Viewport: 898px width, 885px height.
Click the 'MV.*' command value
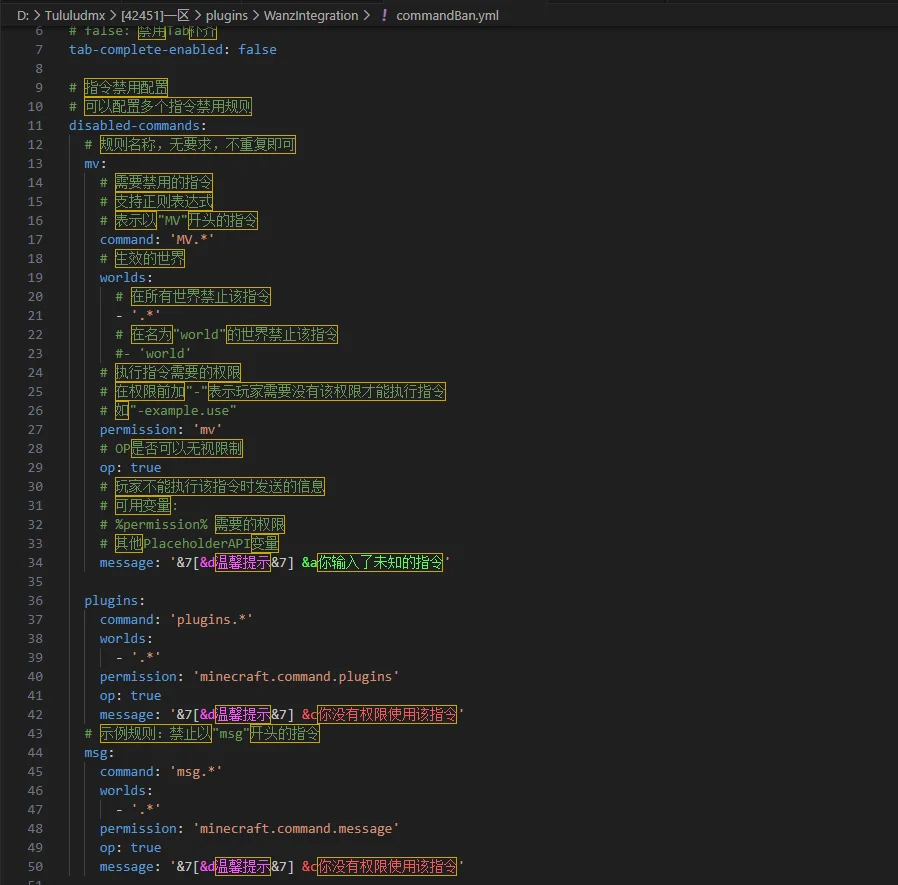(192, 239)
